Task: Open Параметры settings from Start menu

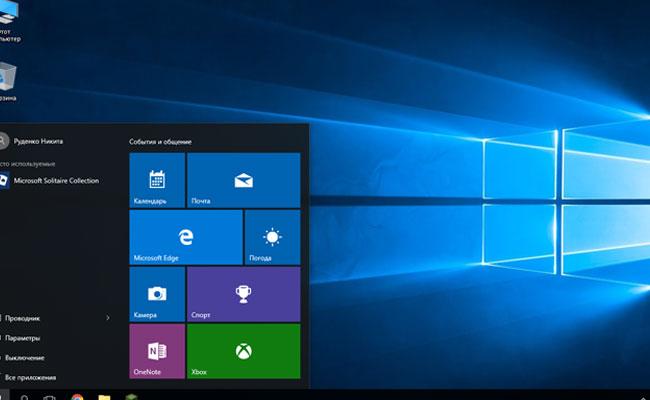Action: (x=23, y=338)
